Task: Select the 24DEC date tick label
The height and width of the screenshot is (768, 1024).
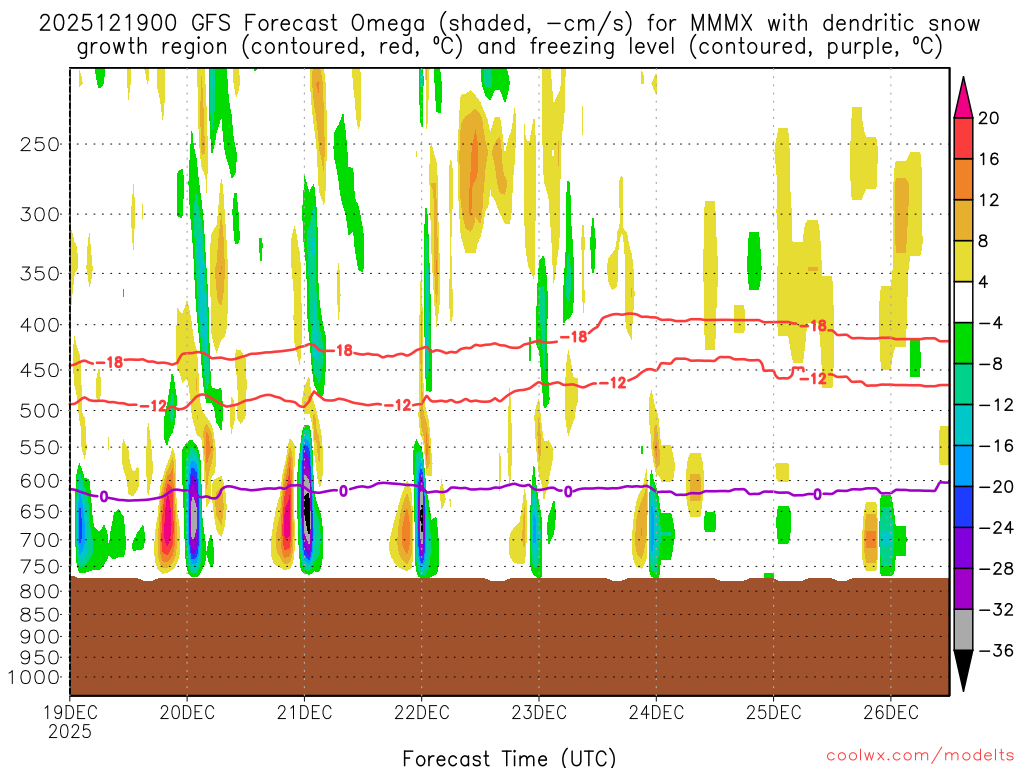Action: tap(656, 712)
